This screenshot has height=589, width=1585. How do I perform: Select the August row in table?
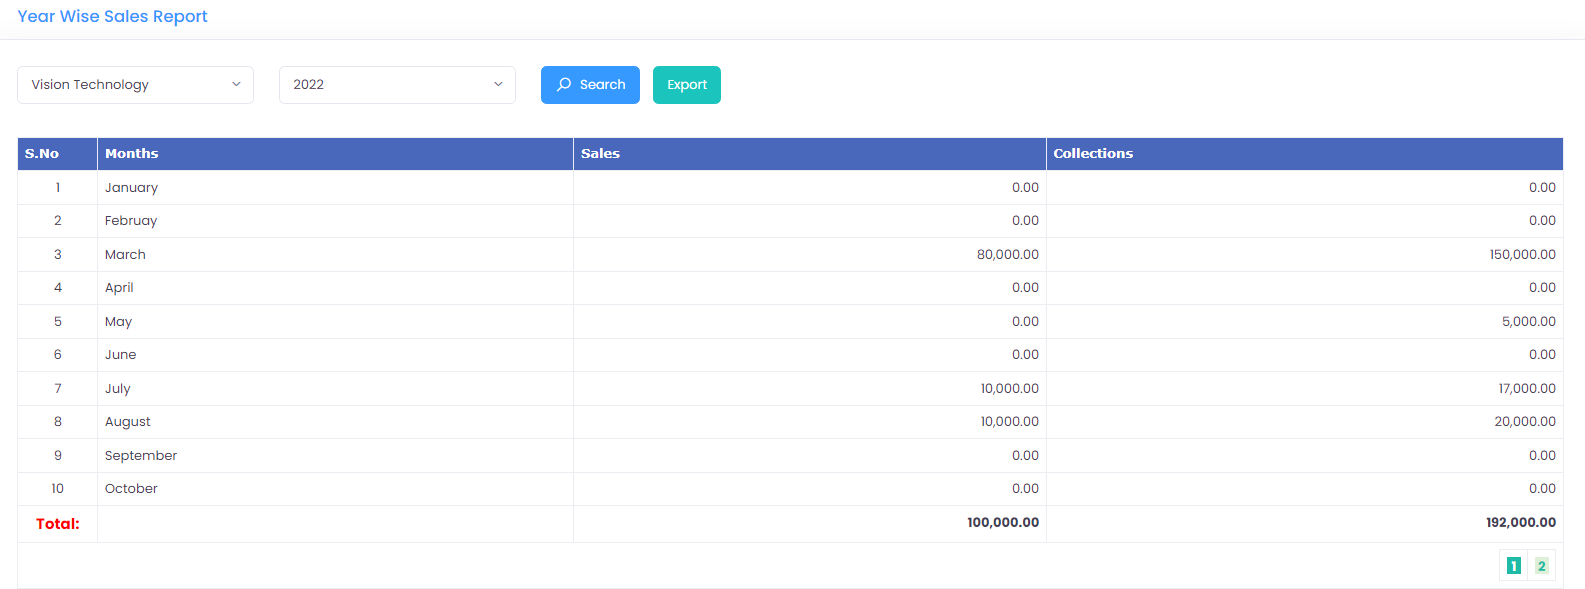coord(128,422)
